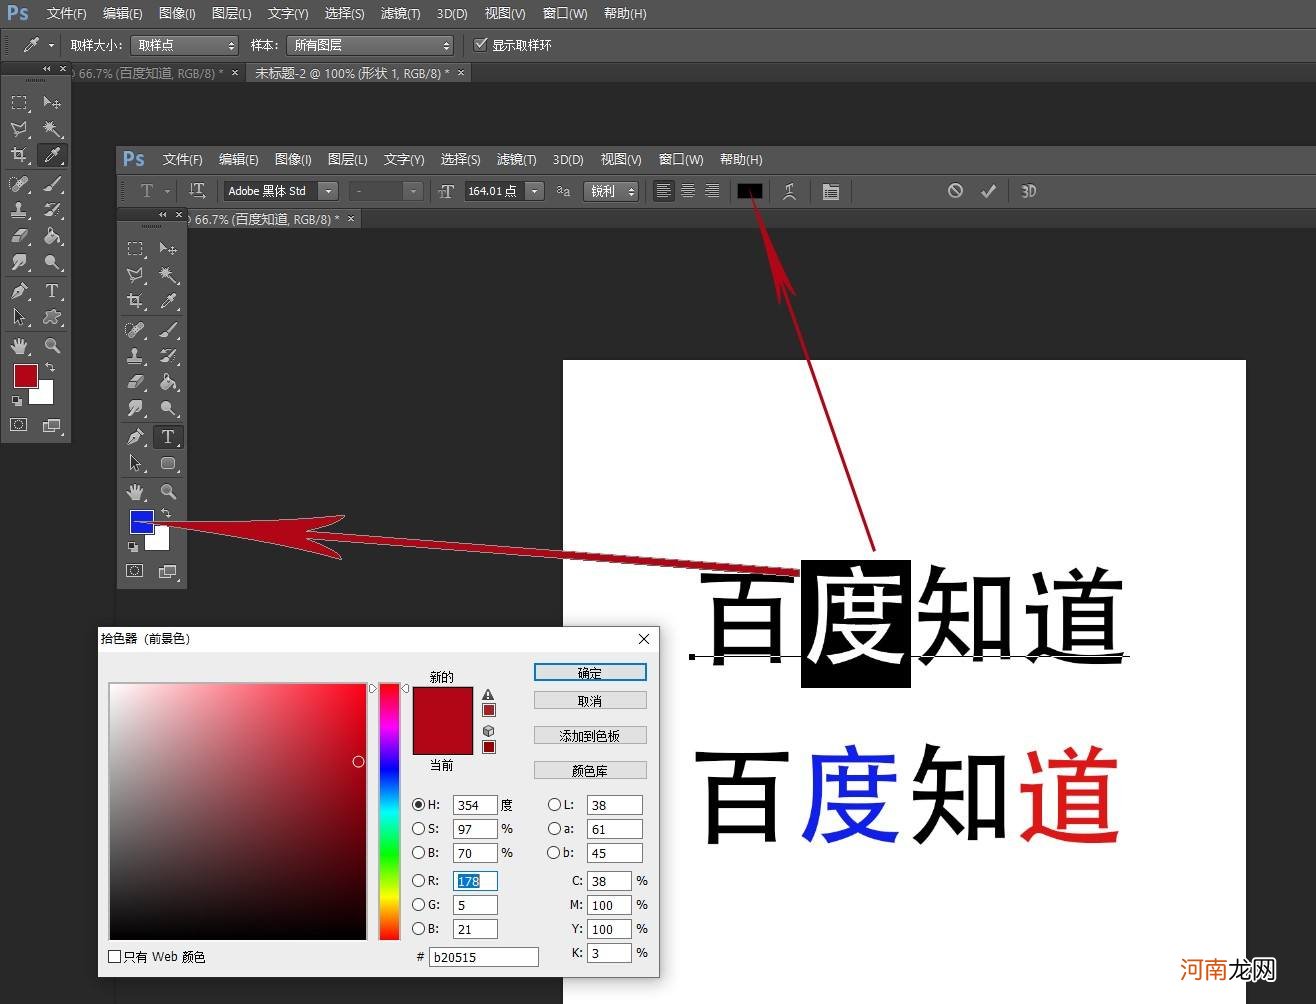The image size is (1316, 1004).
Task: Select highlighted Type tool in inner toolbox
Action: click(168, 437)
